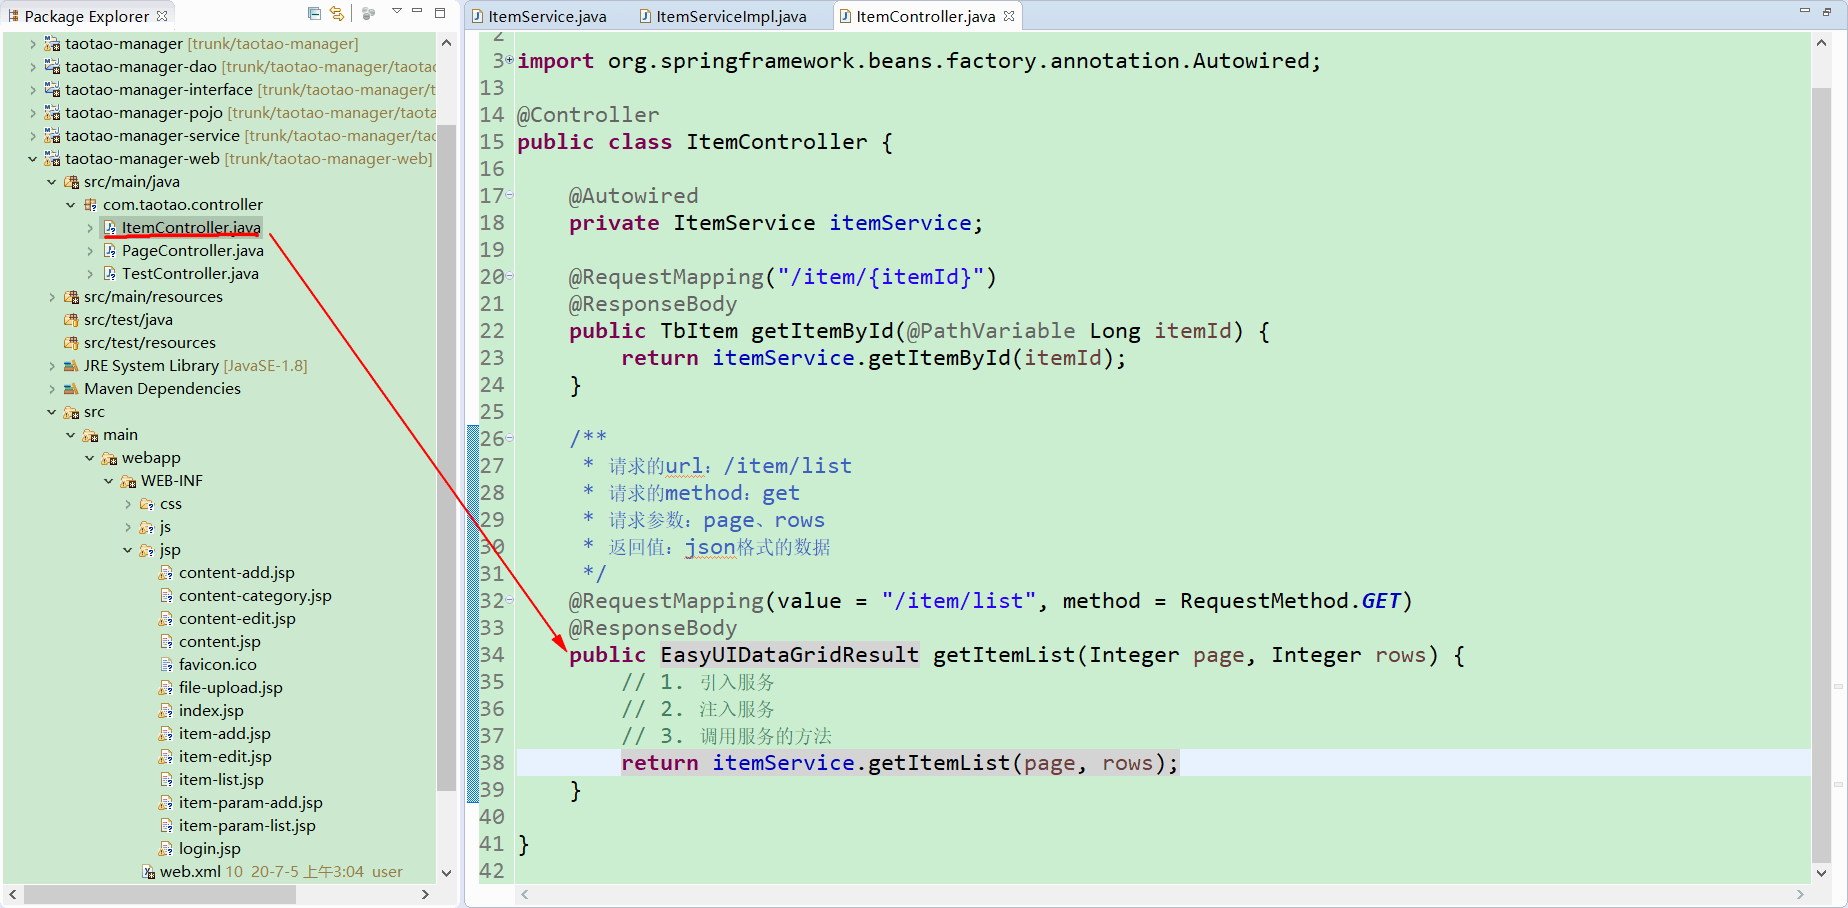Click the Package Explorer vertical scrollbar thumb
1848x908 pixels.
pos(446,456)
